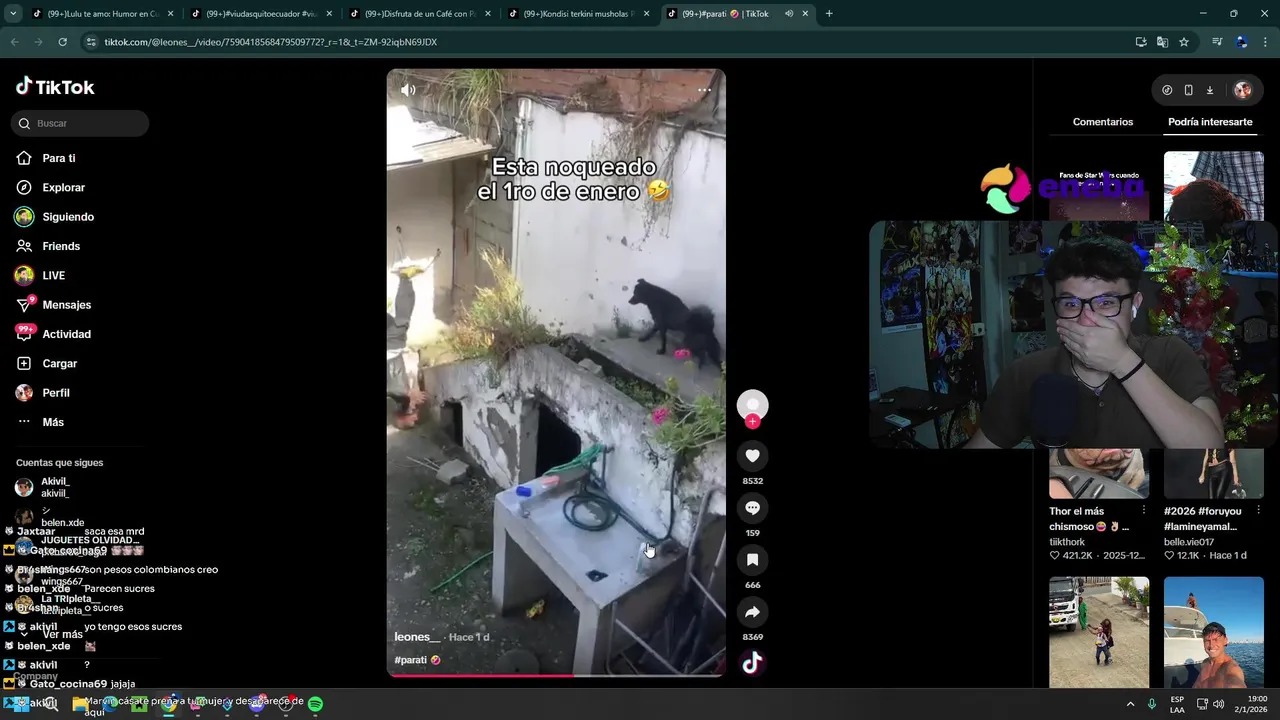This screenshot has height=720, width=1280.
Task: Close the Lulu te amo browser tab
Action: click(171, 14)
